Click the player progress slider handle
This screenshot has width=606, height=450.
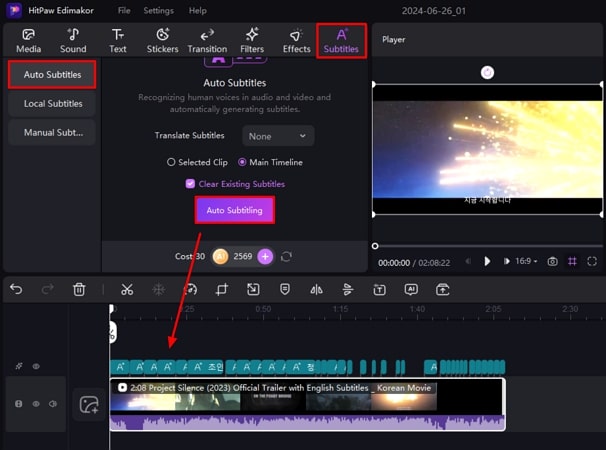(x=375, y=246)
